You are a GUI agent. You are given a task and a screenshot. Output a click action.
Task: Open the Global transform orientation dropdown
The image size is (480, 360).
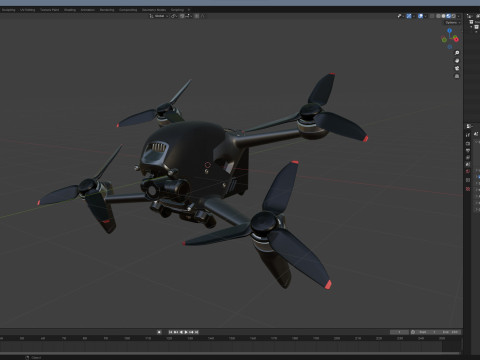(159, 16)
